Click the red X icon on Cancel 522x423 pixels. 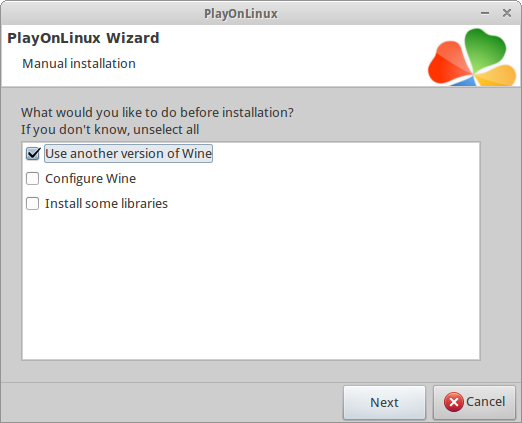point(453,402)
